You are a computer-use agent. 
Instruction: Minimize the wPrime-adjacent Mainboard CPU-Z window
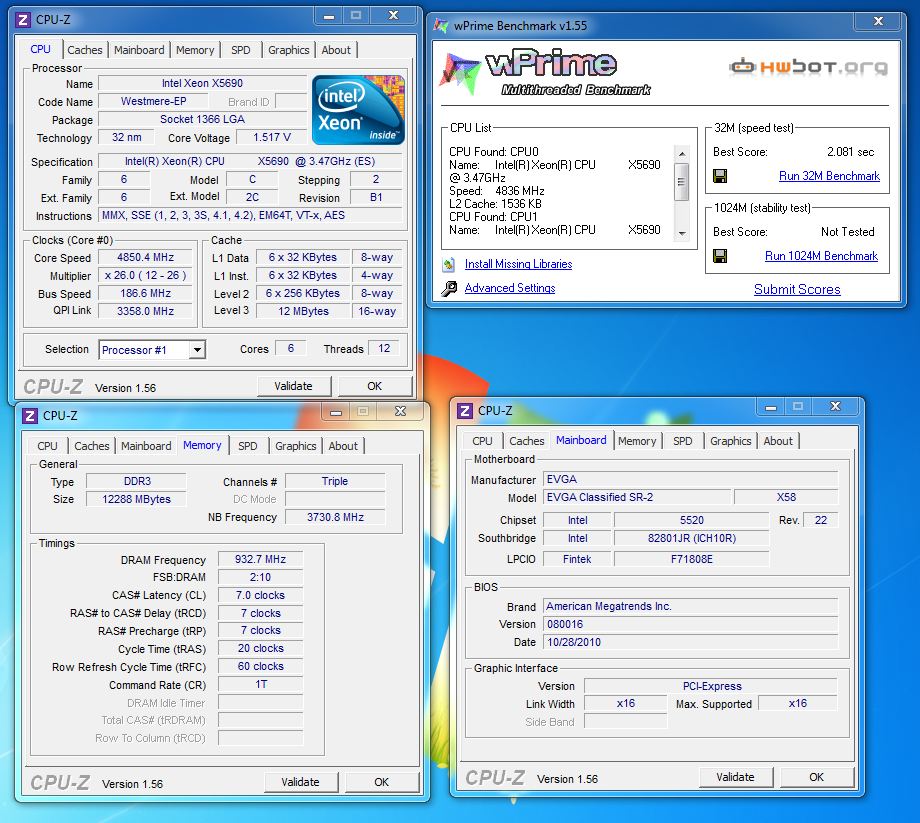coord(771,407)
